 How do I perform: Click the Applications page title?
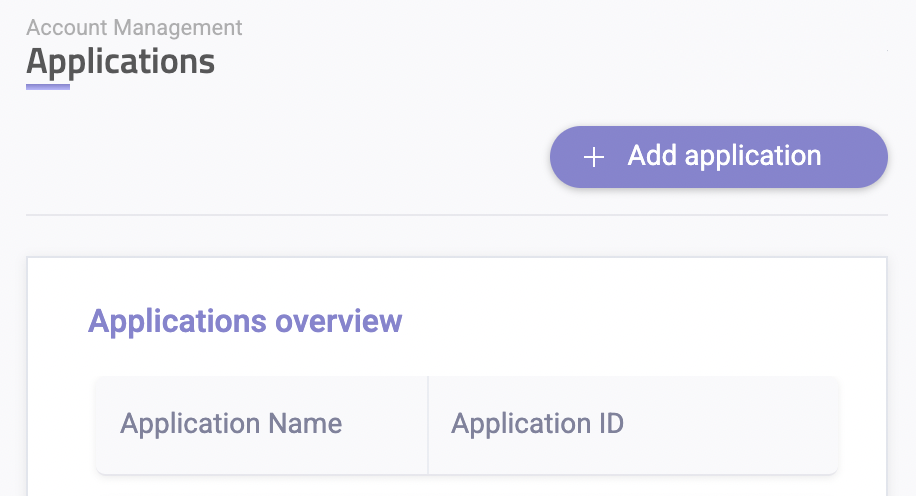pyautogui.click(x=120, y=62)
